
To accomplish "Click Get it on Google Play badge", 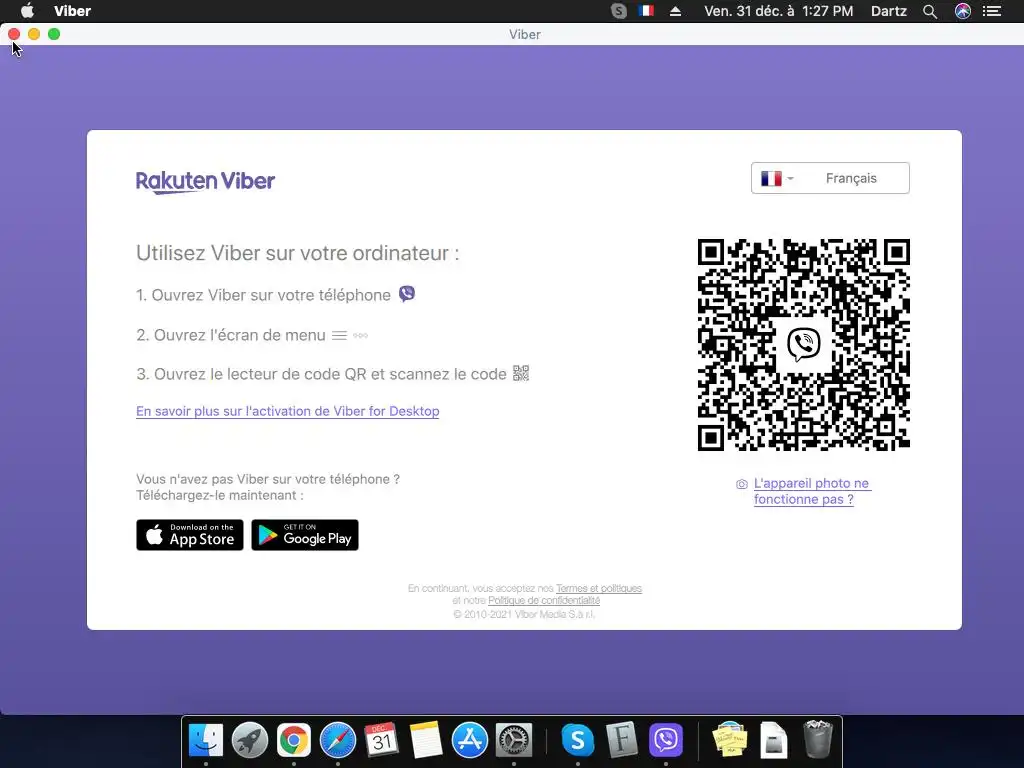I will coord(305,535).
